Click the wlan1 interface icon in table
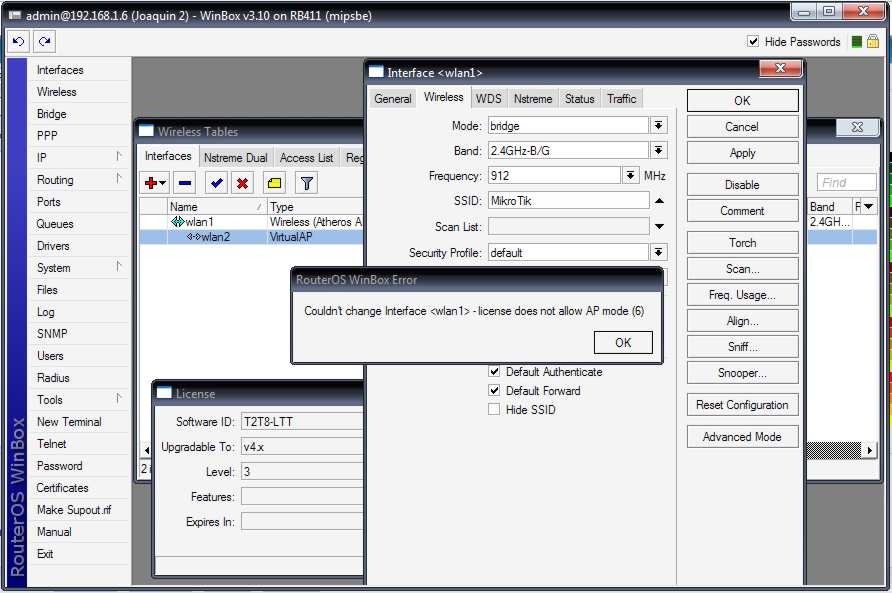 pos(177,221)
